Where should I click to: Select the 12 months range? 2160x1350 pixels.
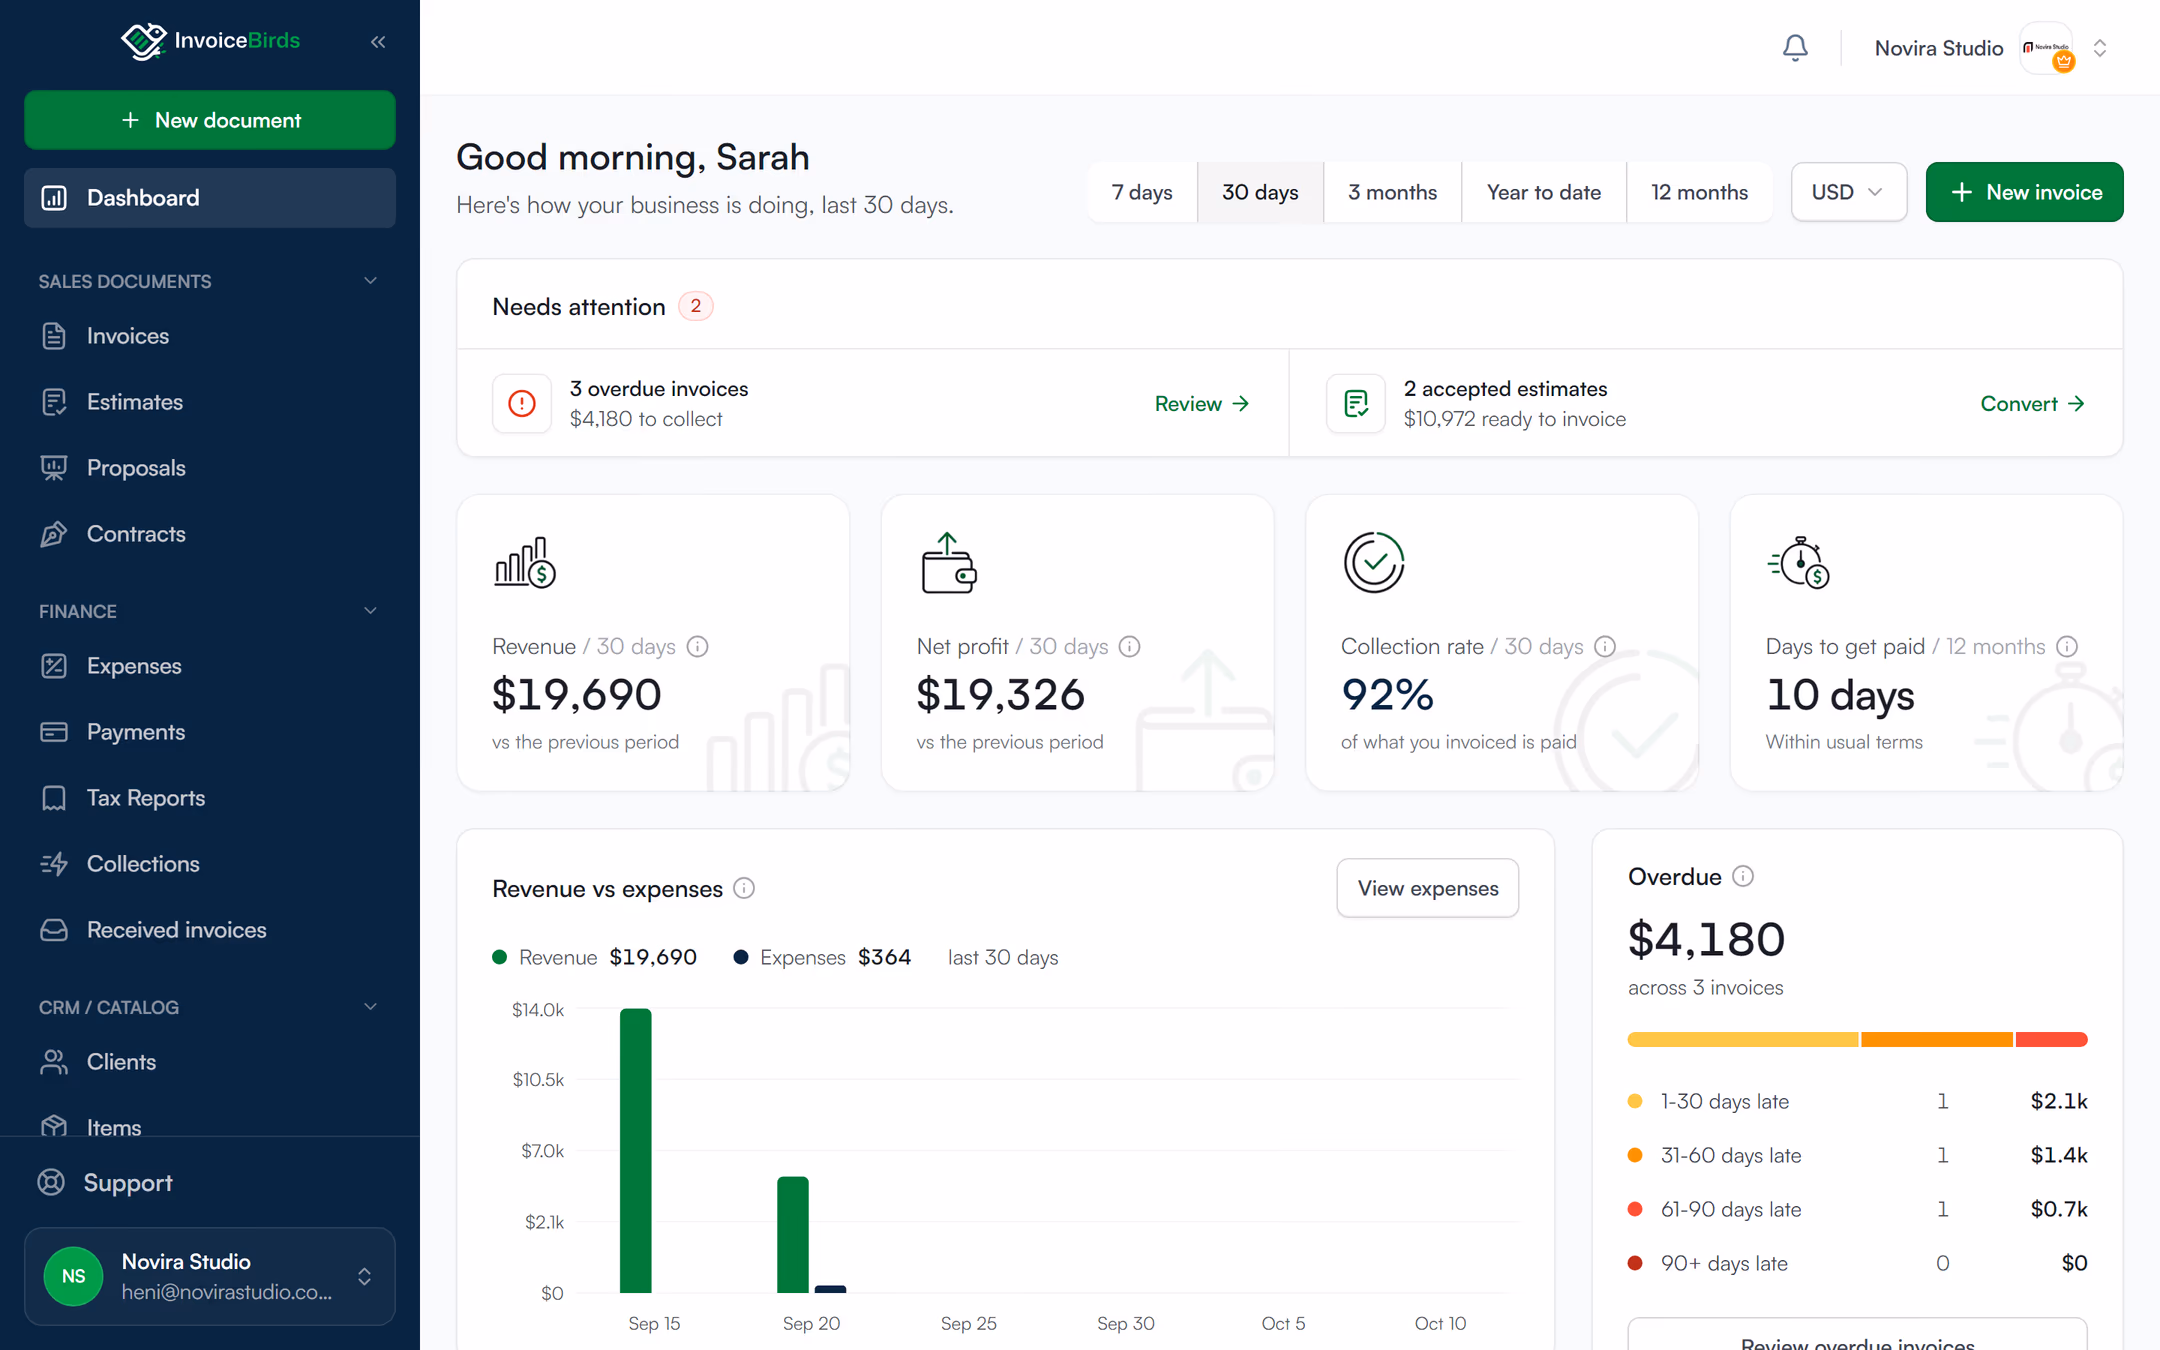pyautogui.click(x=1699, y=192)
